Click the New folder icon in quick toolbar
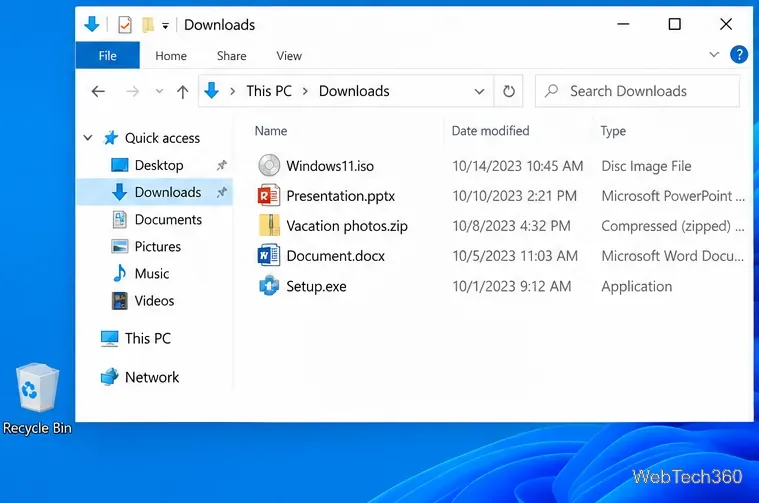Viewport: 759px width, 503px height. coord(148,25)
